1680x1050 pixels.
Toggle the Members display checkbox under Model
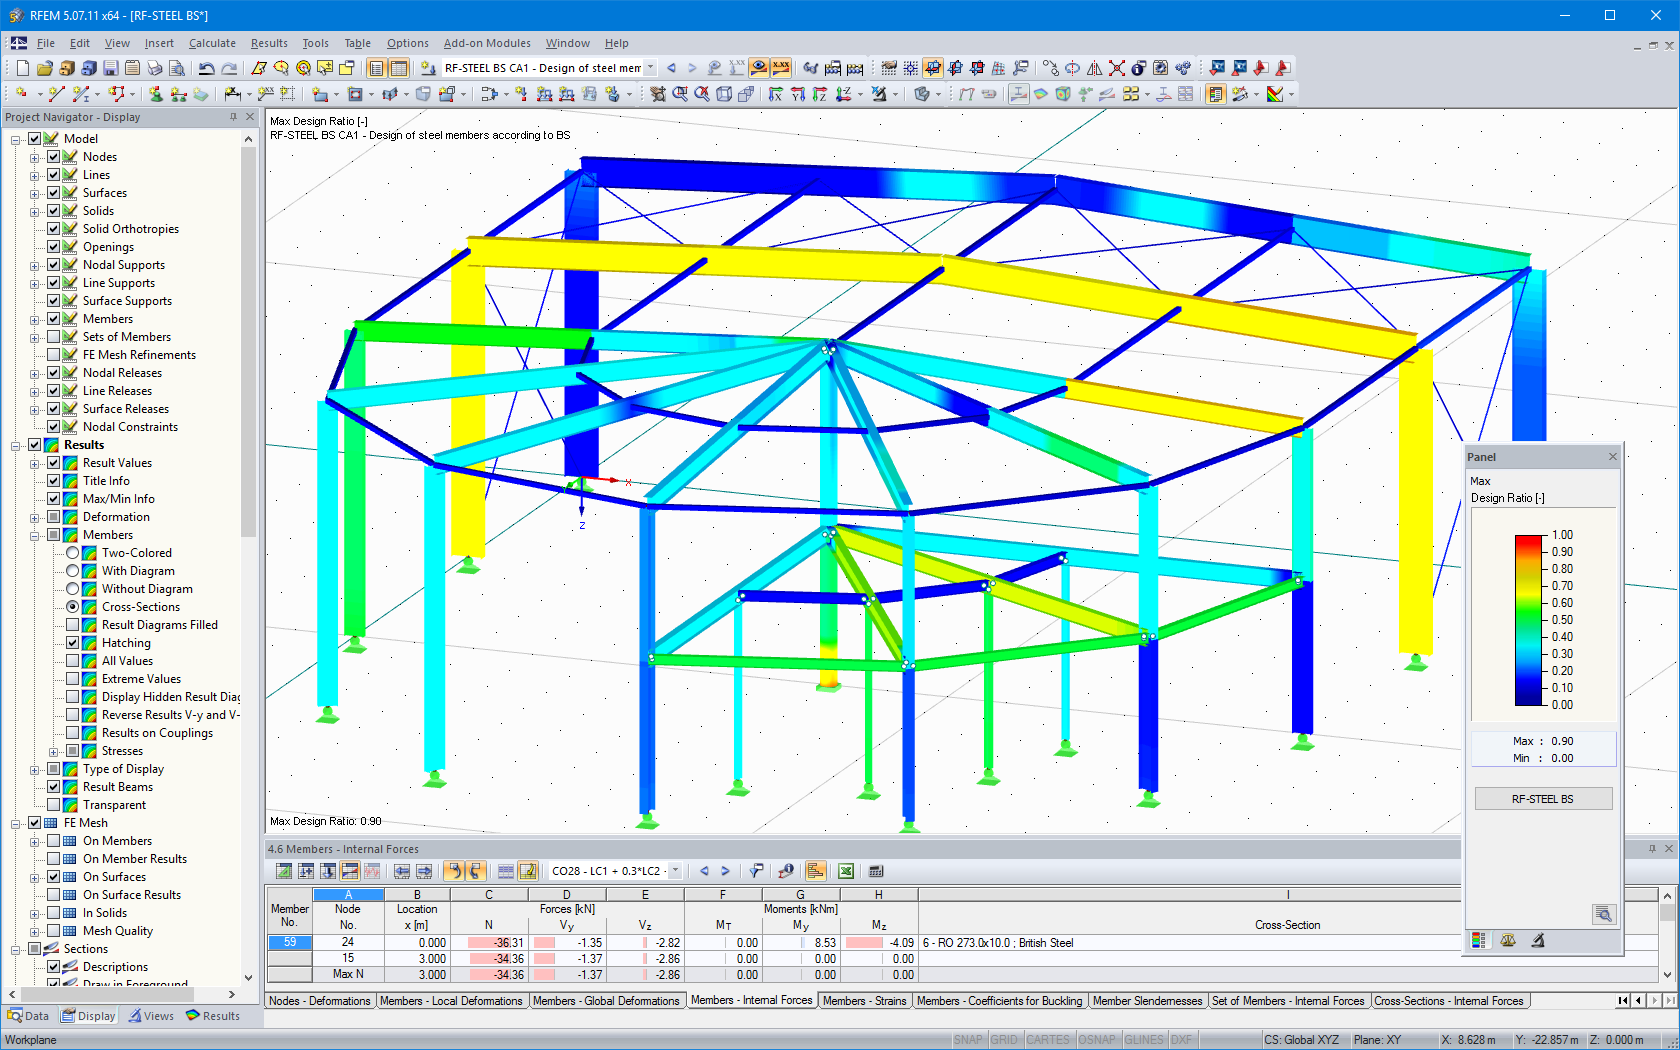point(54,319)
